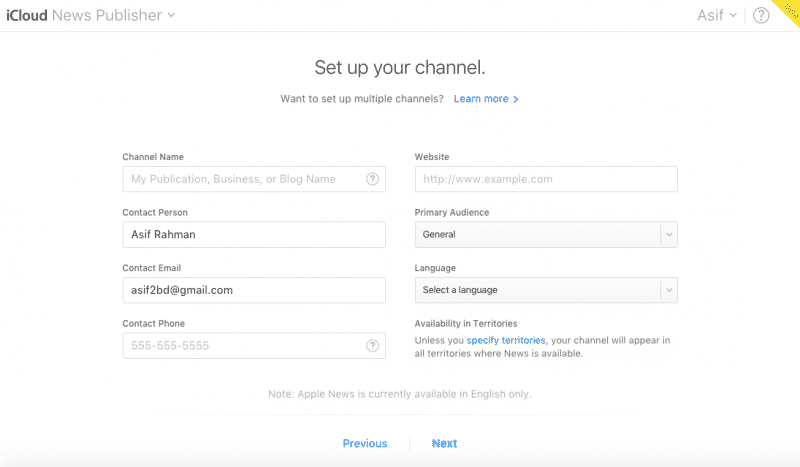Go back with the Previous button
800x467 pixels.
point(364,443)
